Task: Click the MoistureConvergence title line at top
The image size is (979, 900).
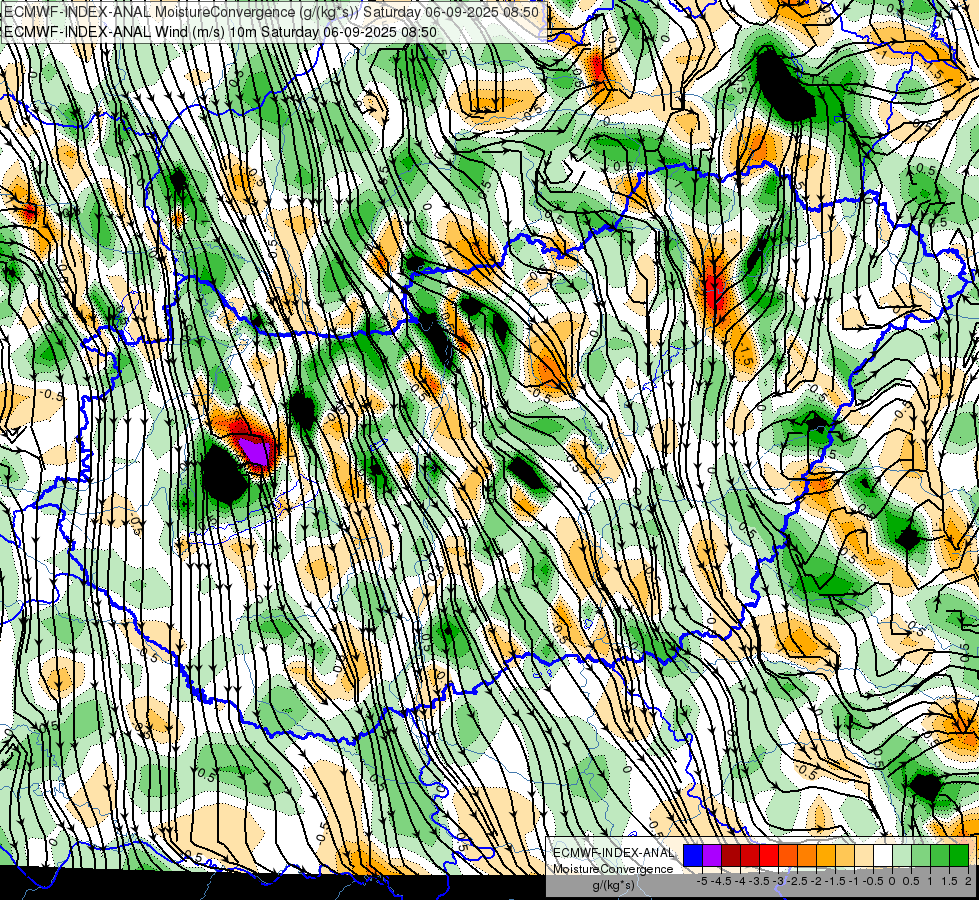Action: coord(272,12)
